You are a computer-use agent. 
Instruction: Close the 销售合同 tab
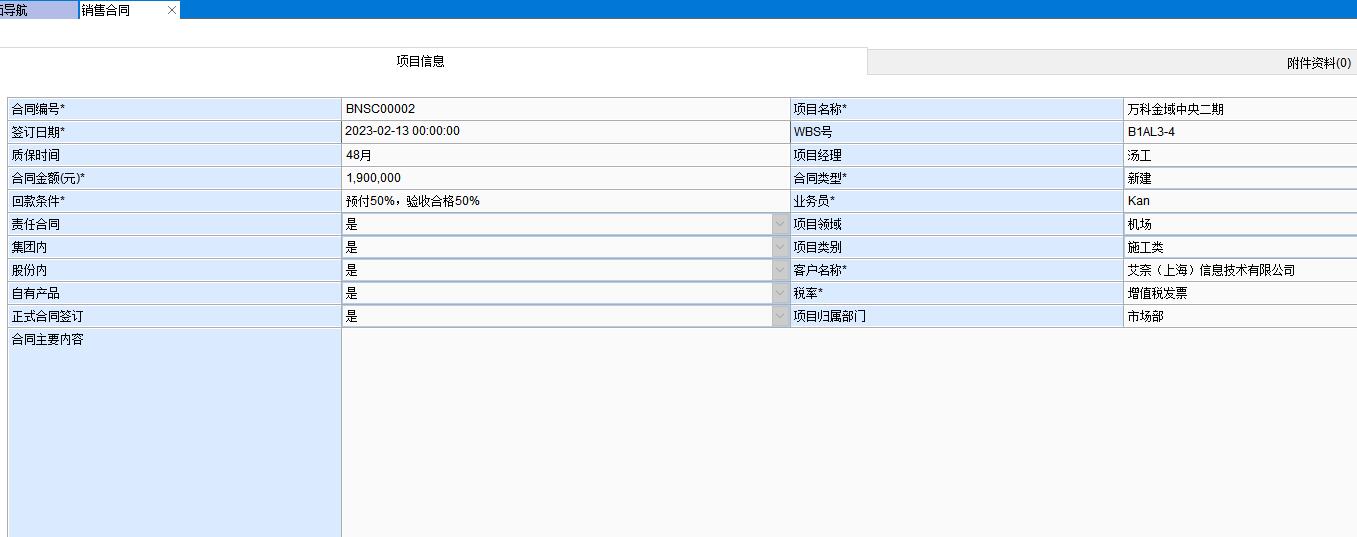click(172, 10)
